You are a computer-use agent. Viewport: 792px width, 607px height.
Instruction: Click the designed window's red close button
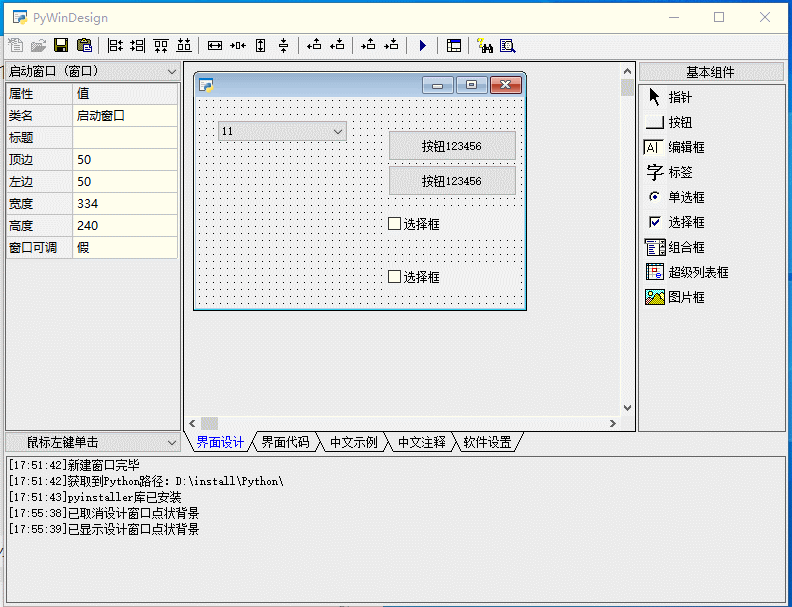point(506,85)
